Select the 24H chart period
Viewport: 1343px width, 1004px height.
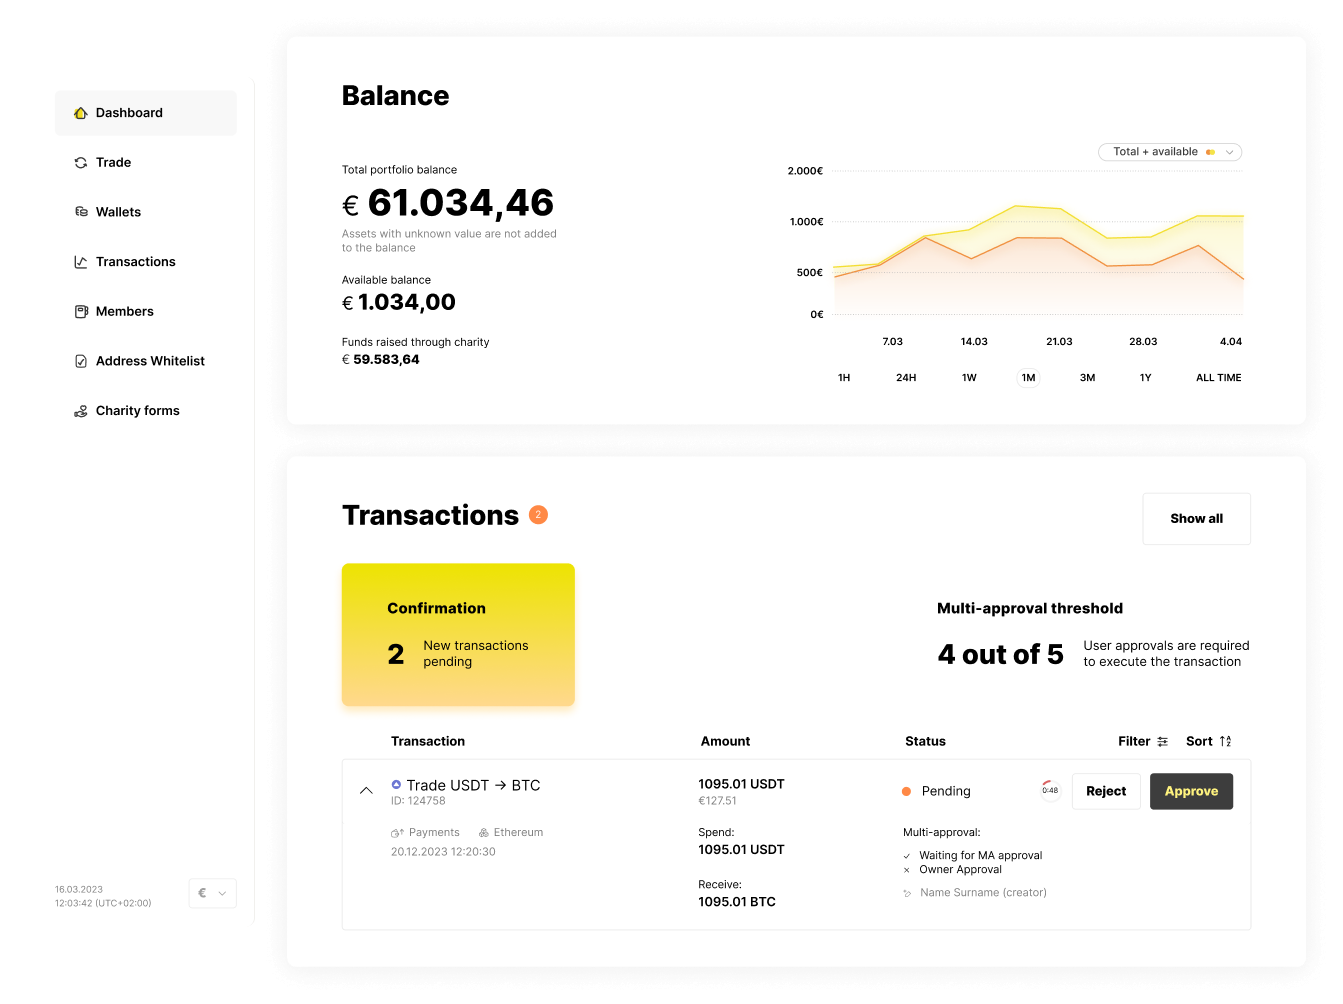point(906,377)
